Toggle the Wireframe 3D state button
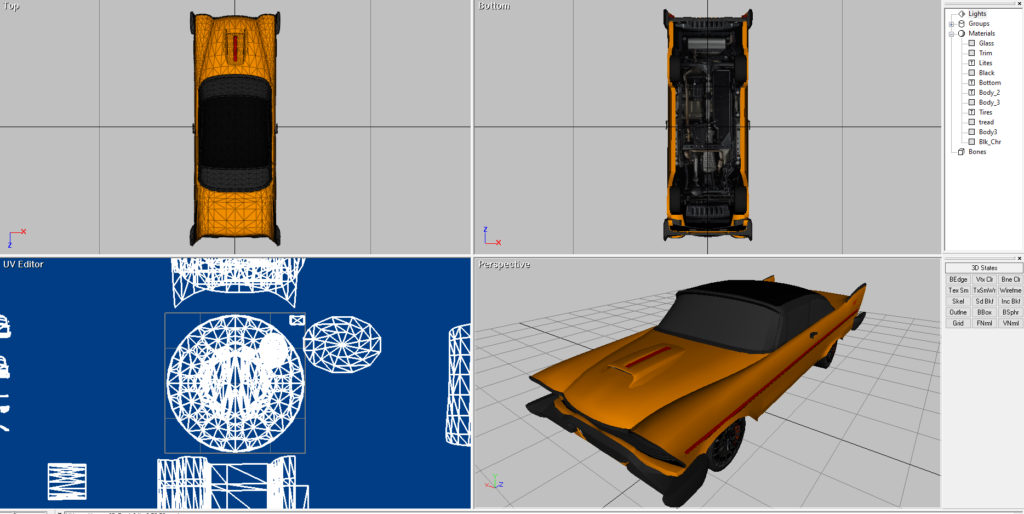 click(1010, 290)
